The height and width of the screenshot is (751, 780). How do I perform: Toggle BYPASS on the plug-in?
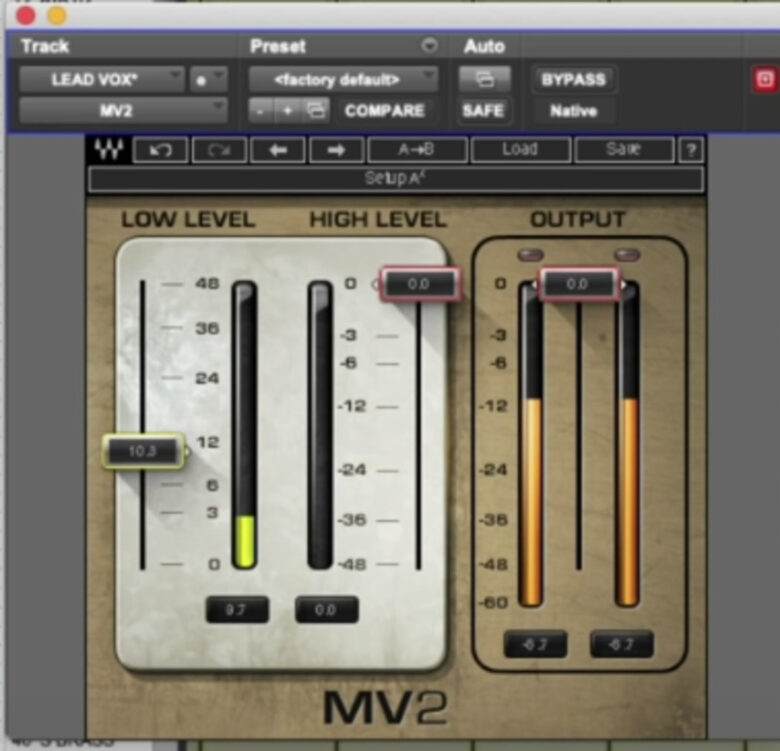pos(574,80)
